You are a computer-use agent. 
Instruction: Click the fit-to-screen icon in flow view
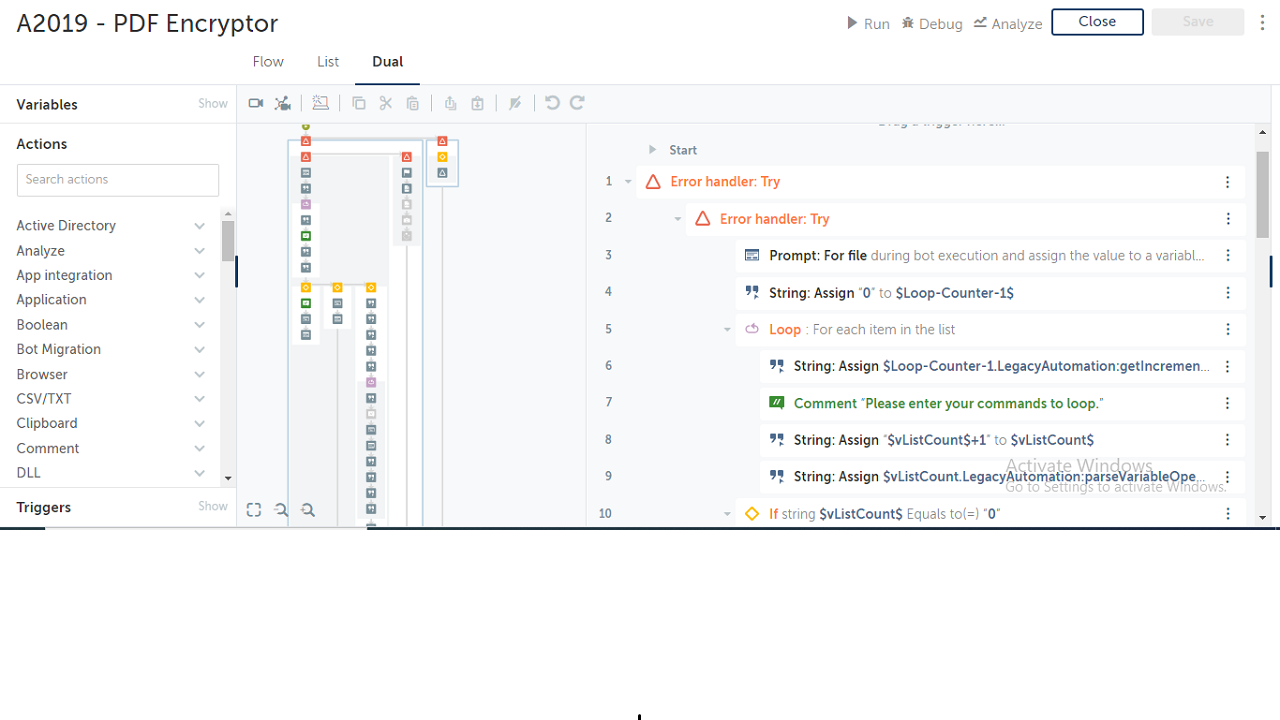(254, 510)
